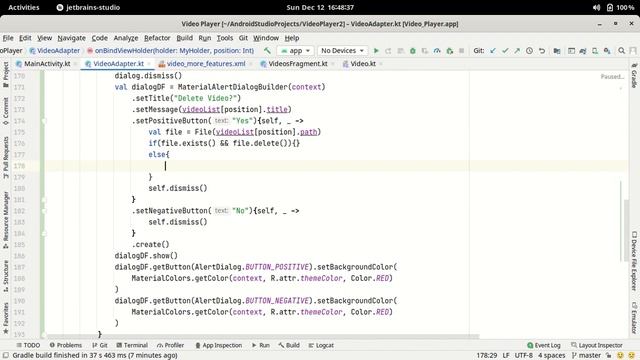Viewport: 640px width, 360px height.
Task: Open the Profiler tool window
Action: 171,345
